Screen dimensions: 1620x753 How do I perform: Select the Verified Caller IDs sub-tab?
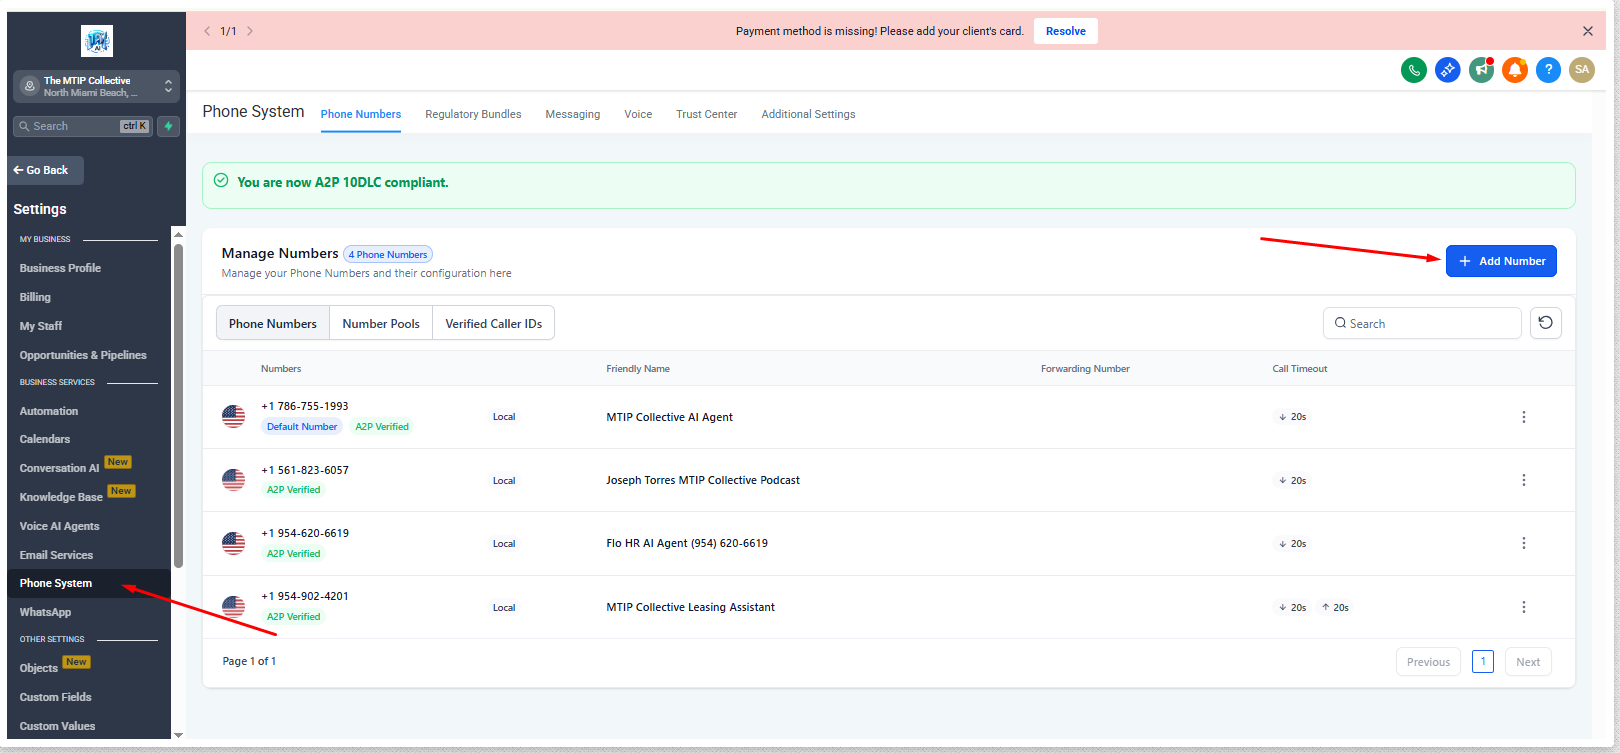click(x=494, y=323)
